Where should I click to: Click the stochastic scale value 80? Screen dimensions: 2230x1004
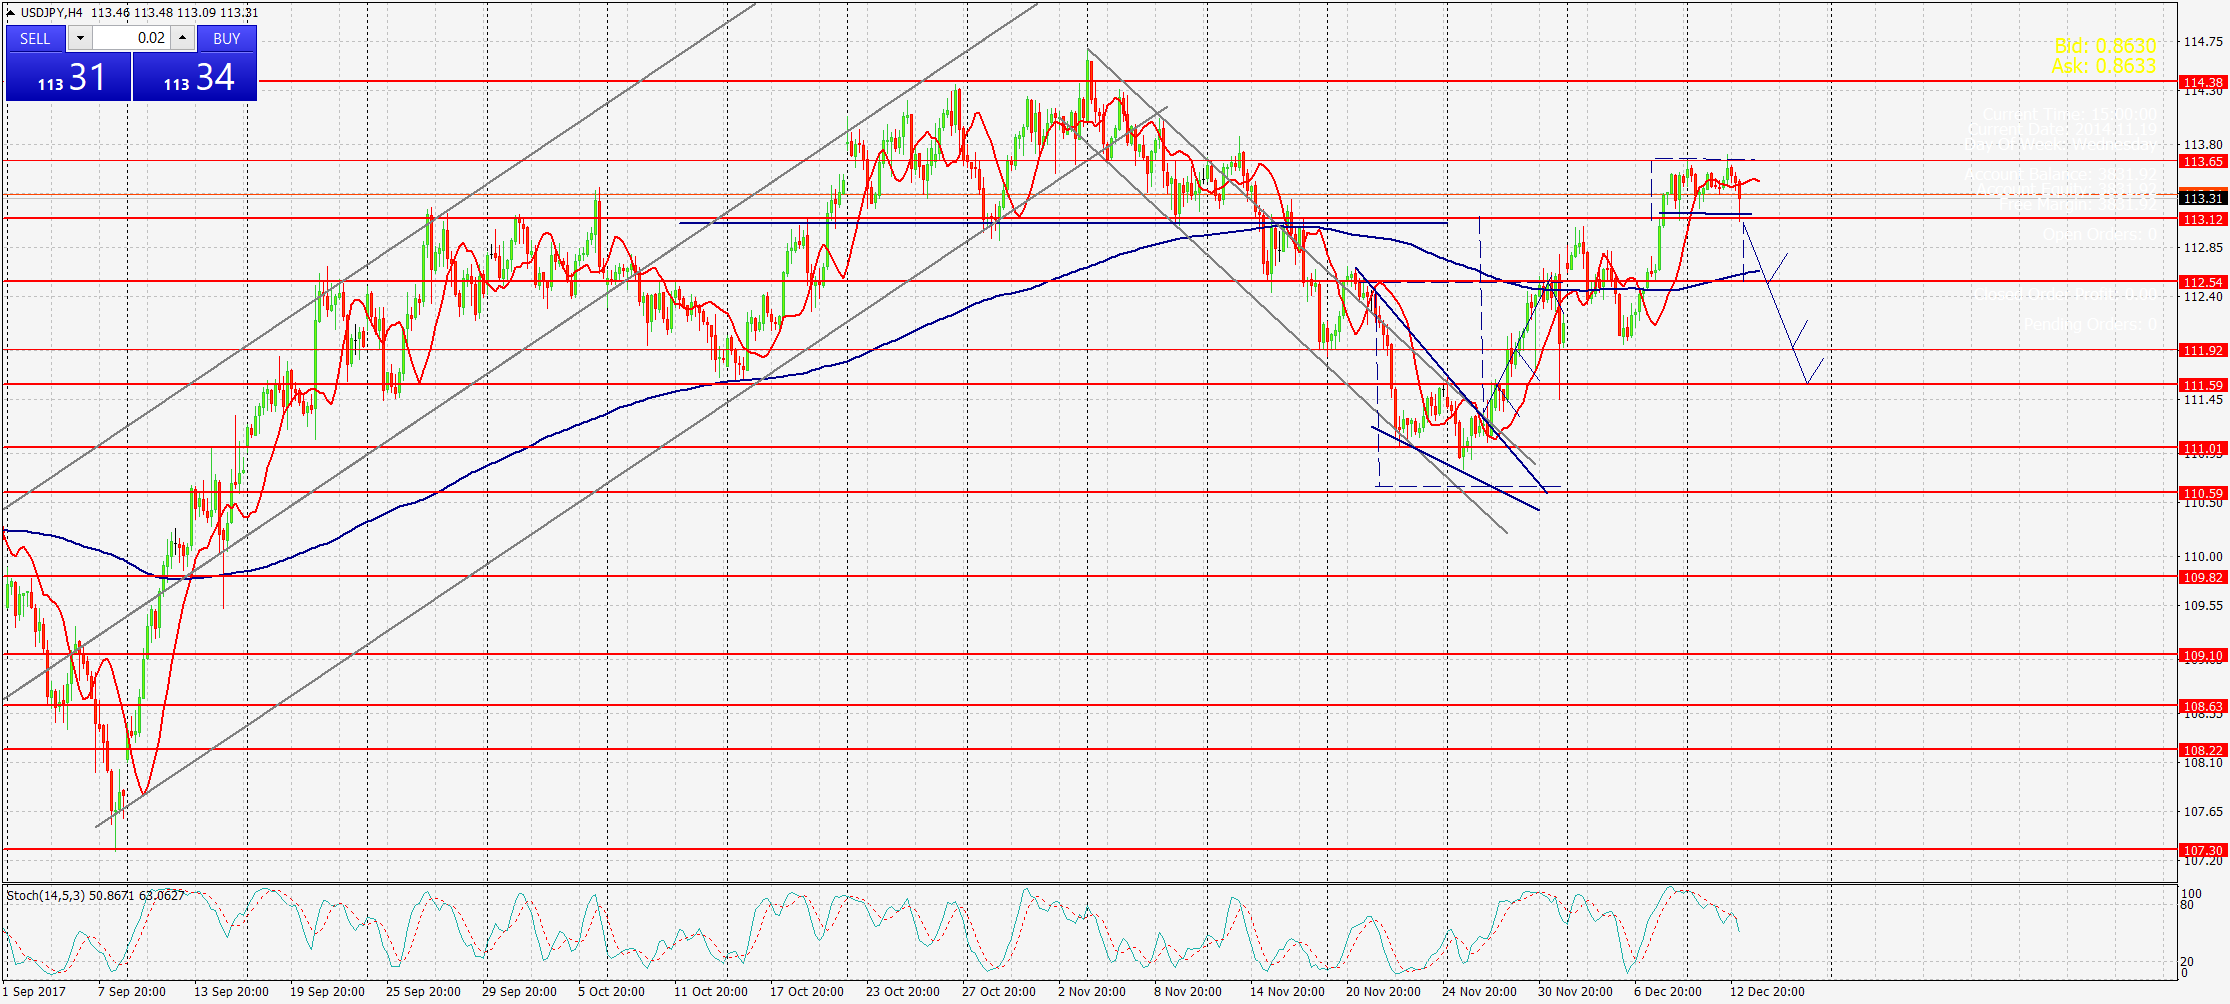coord(2187,905)
